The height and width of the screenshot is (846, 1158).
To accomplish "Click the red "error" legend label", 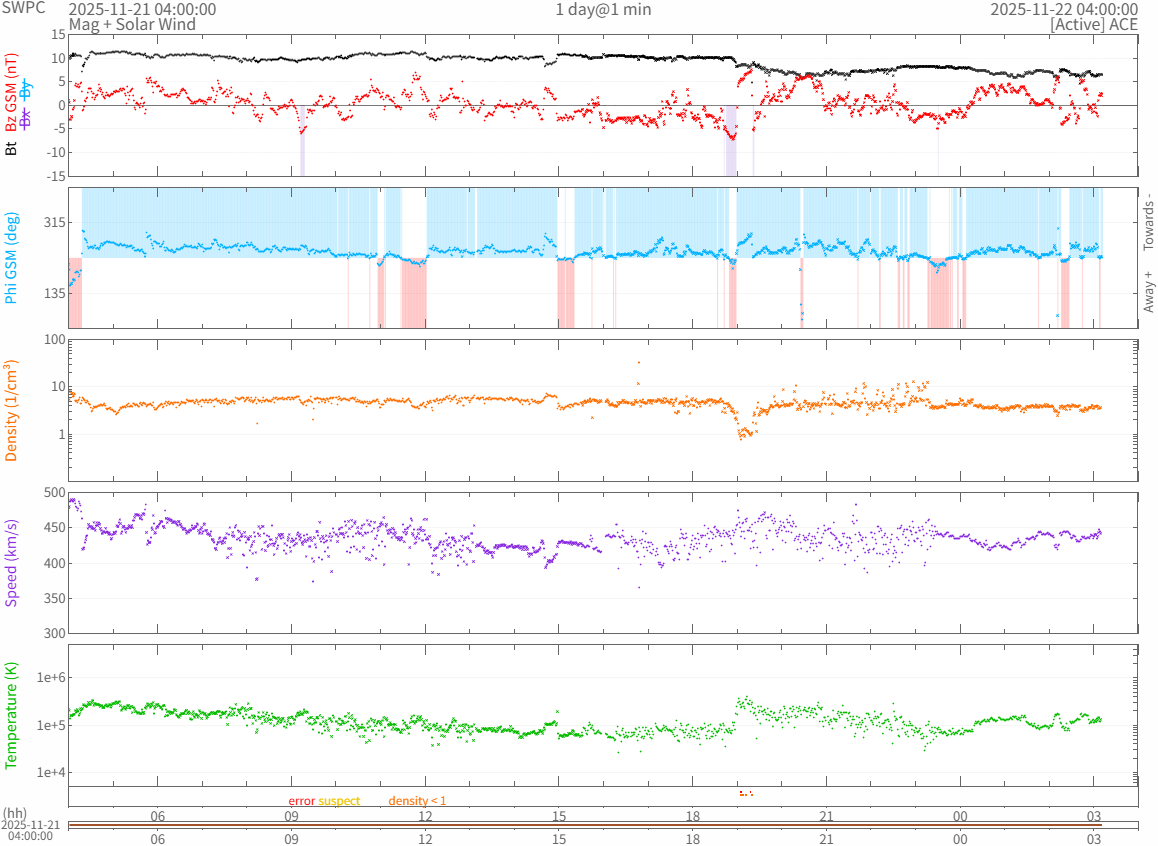I will (x=302, y=801).
